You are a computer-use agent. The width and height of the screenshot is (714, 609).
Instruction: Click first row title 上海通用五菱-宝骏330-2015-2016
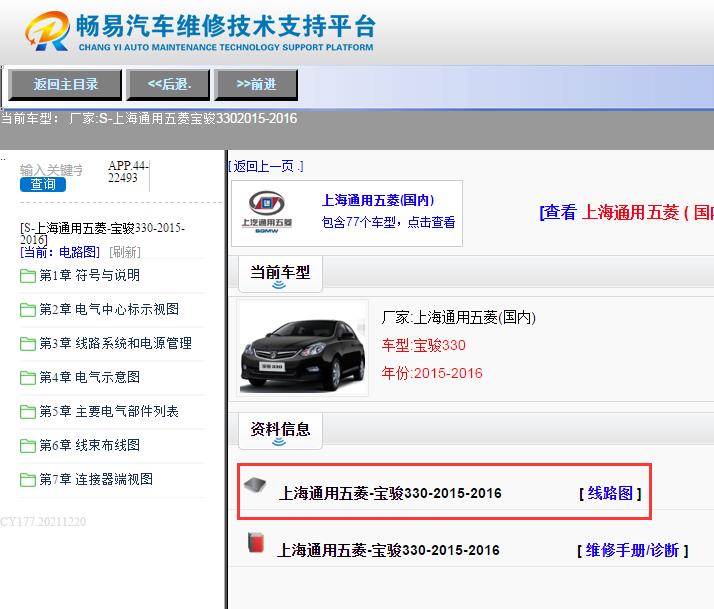point(390,493)
